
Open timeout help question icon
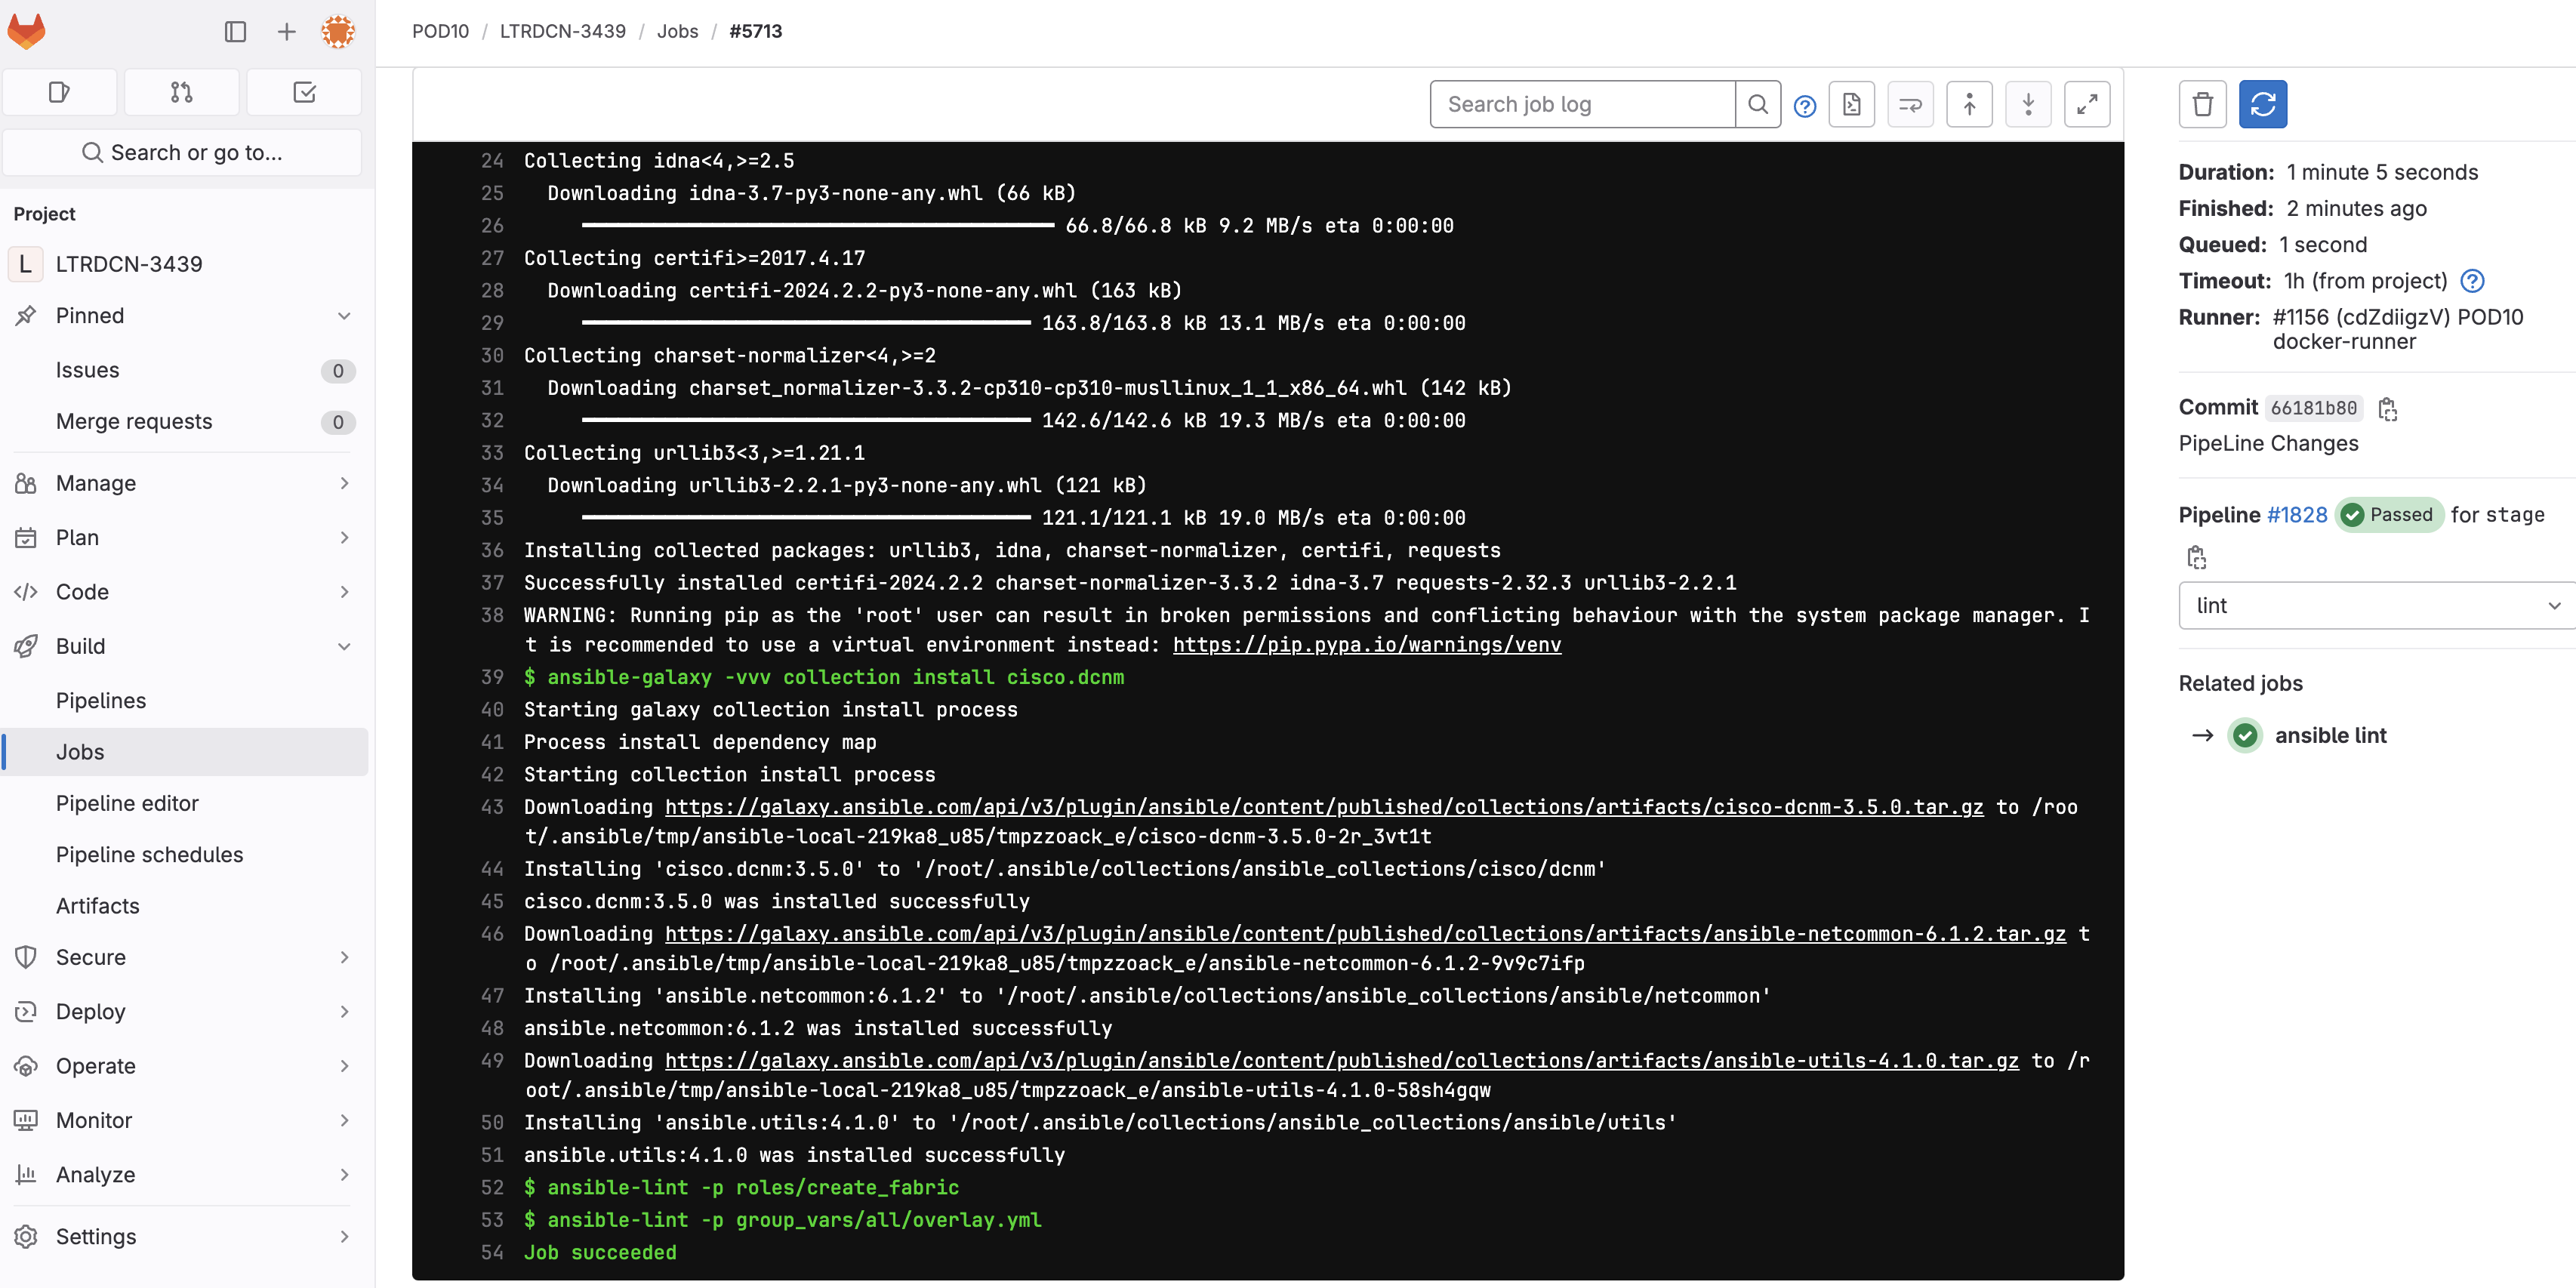point(2472,281)
